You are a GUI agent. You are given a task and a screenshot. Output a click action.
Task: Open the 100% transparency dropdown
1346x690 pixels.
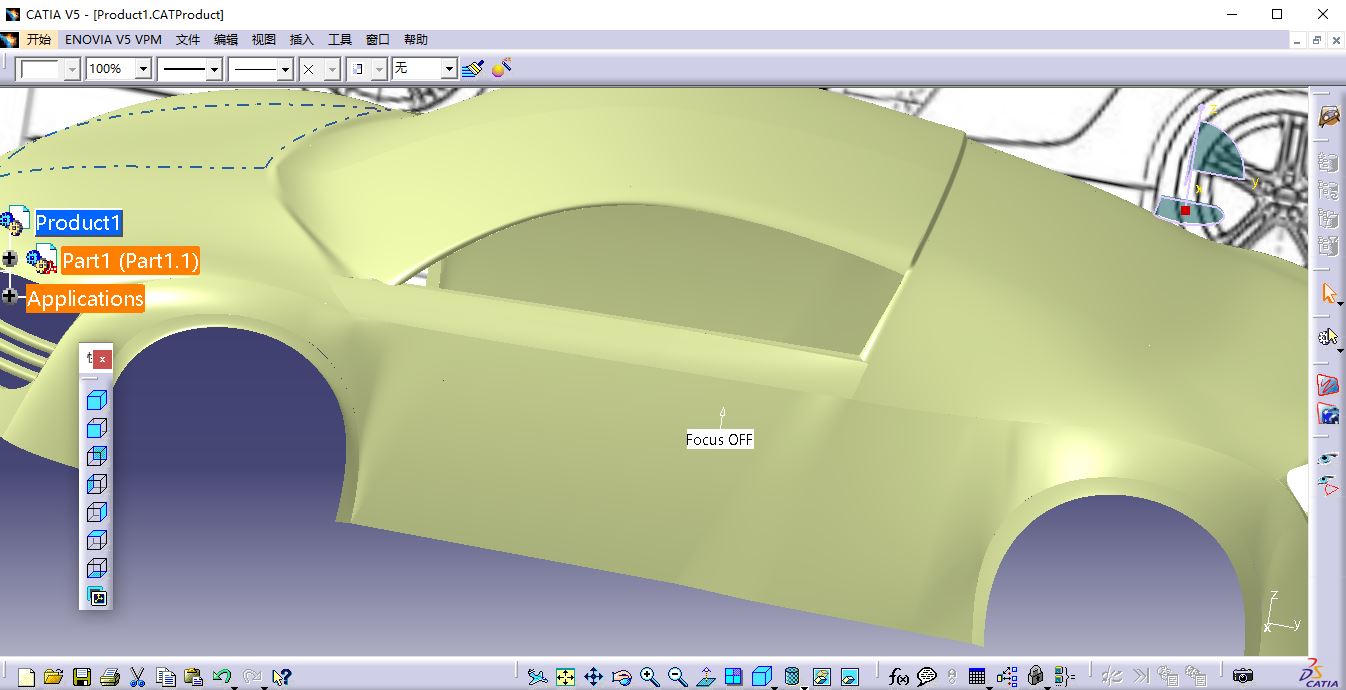tap(143, 69)
